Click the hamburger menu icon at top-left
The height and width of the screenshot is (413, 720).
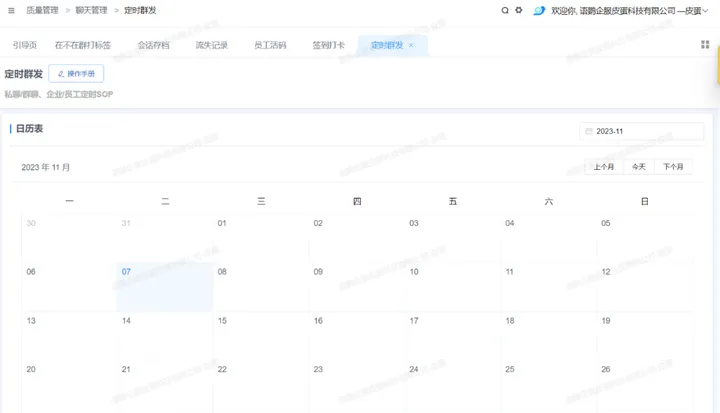[11, 10]
